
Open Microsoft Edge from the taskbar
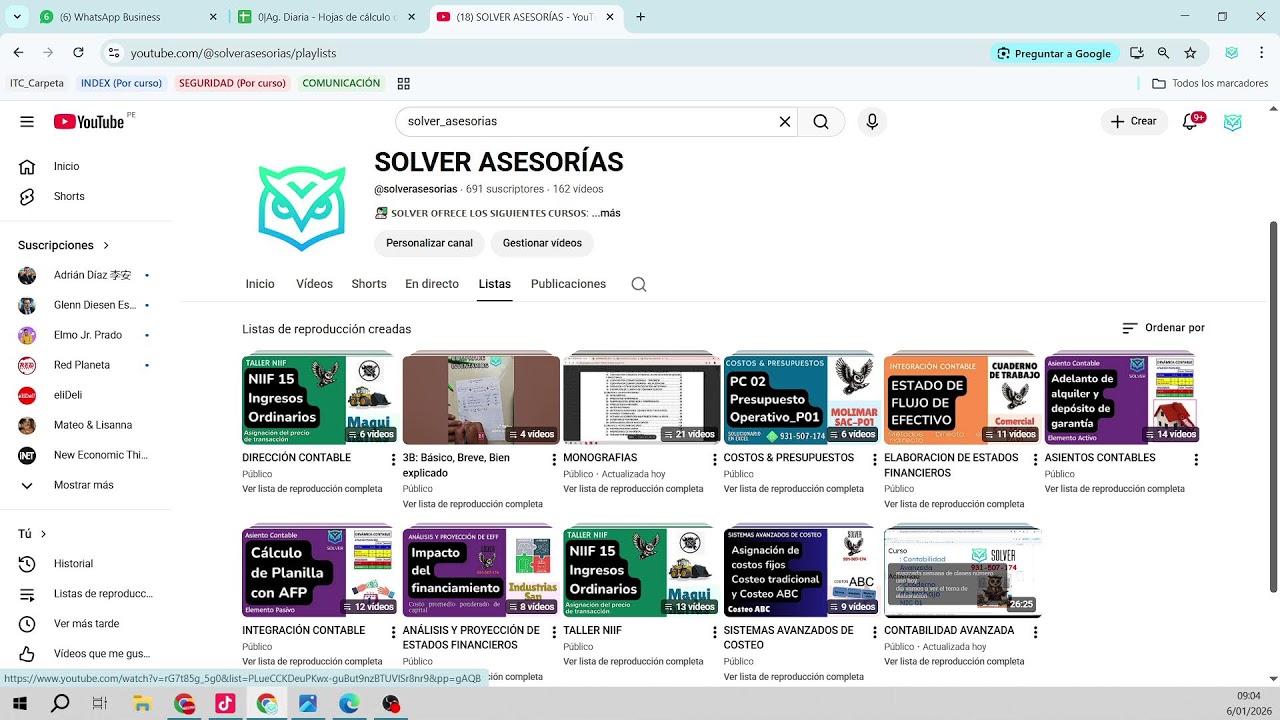tap(348, 704)
